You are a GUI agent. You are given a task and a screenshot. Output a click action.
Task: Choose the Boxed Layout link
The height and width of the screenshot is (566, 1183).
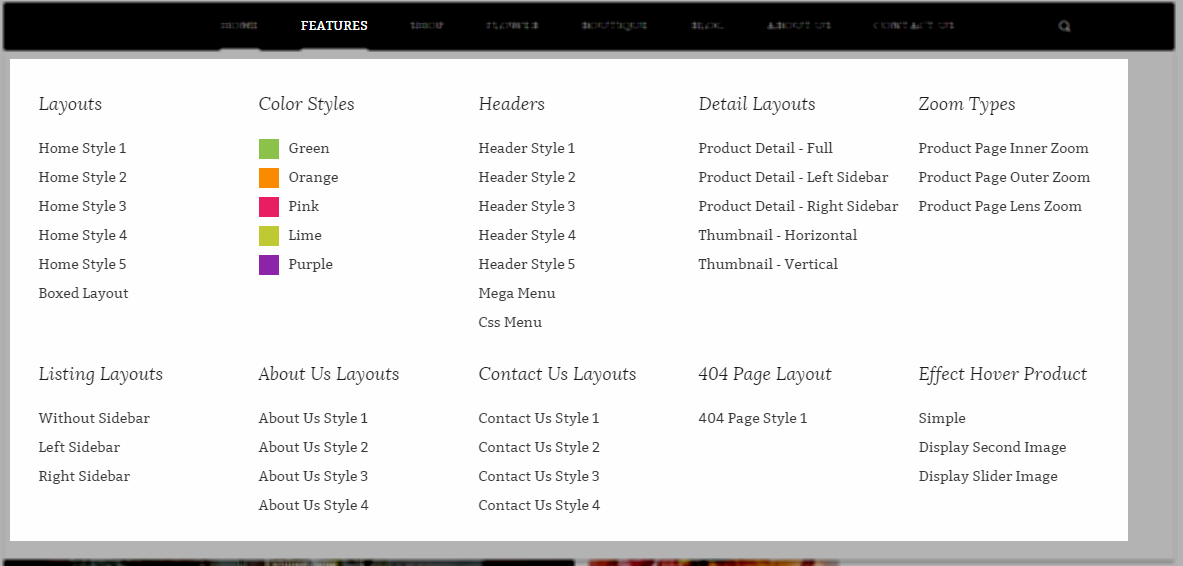[x=83, y=293]
